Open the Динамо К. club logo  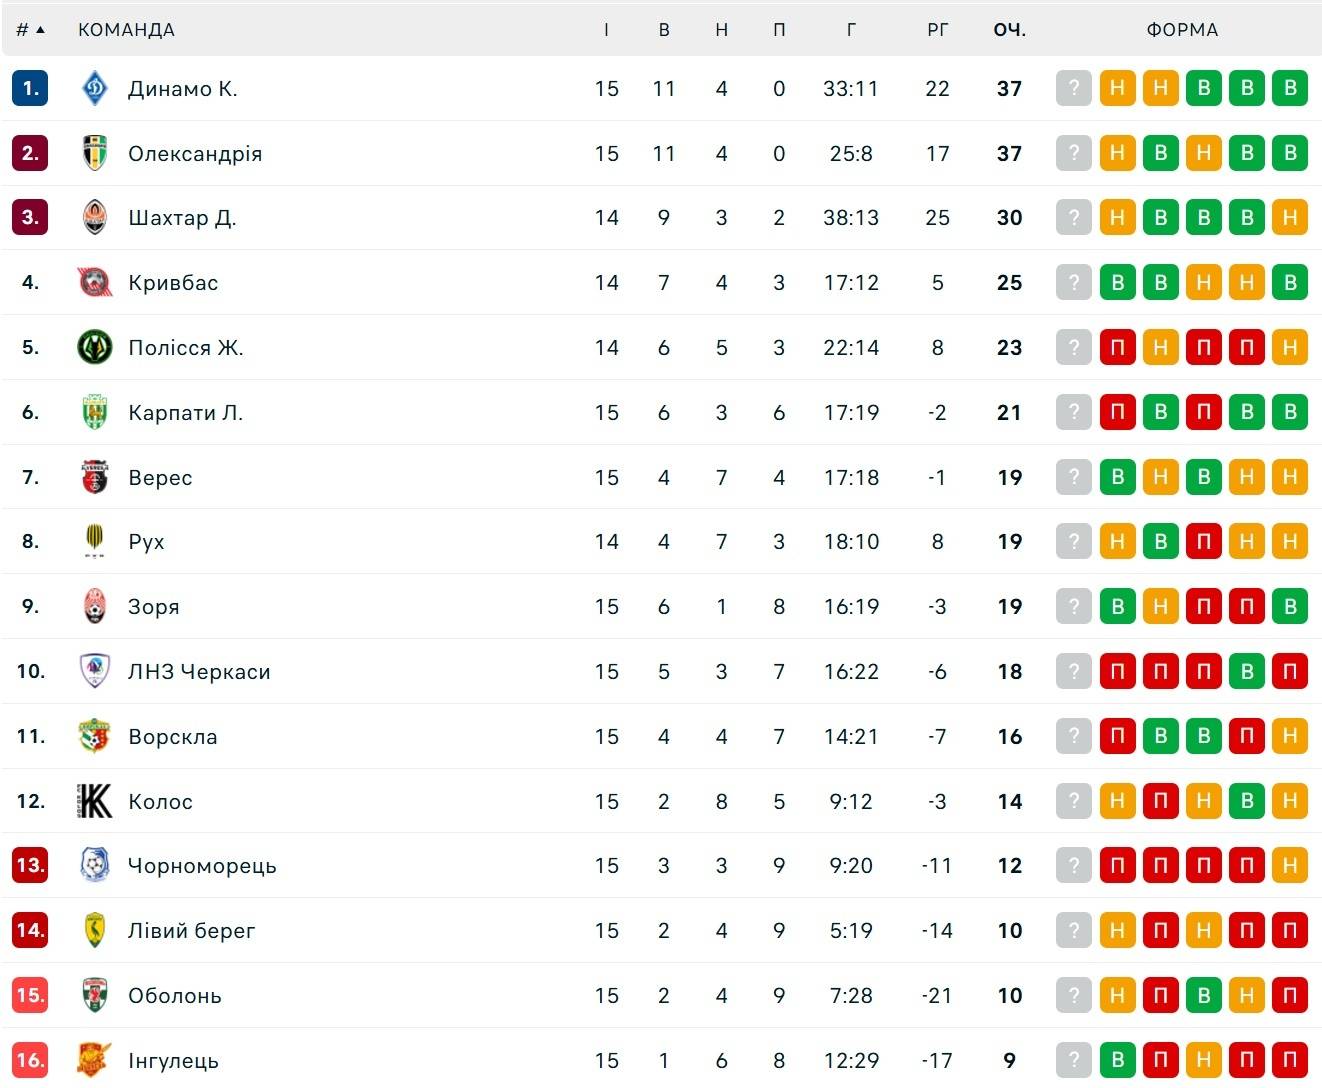pos(94,88)
